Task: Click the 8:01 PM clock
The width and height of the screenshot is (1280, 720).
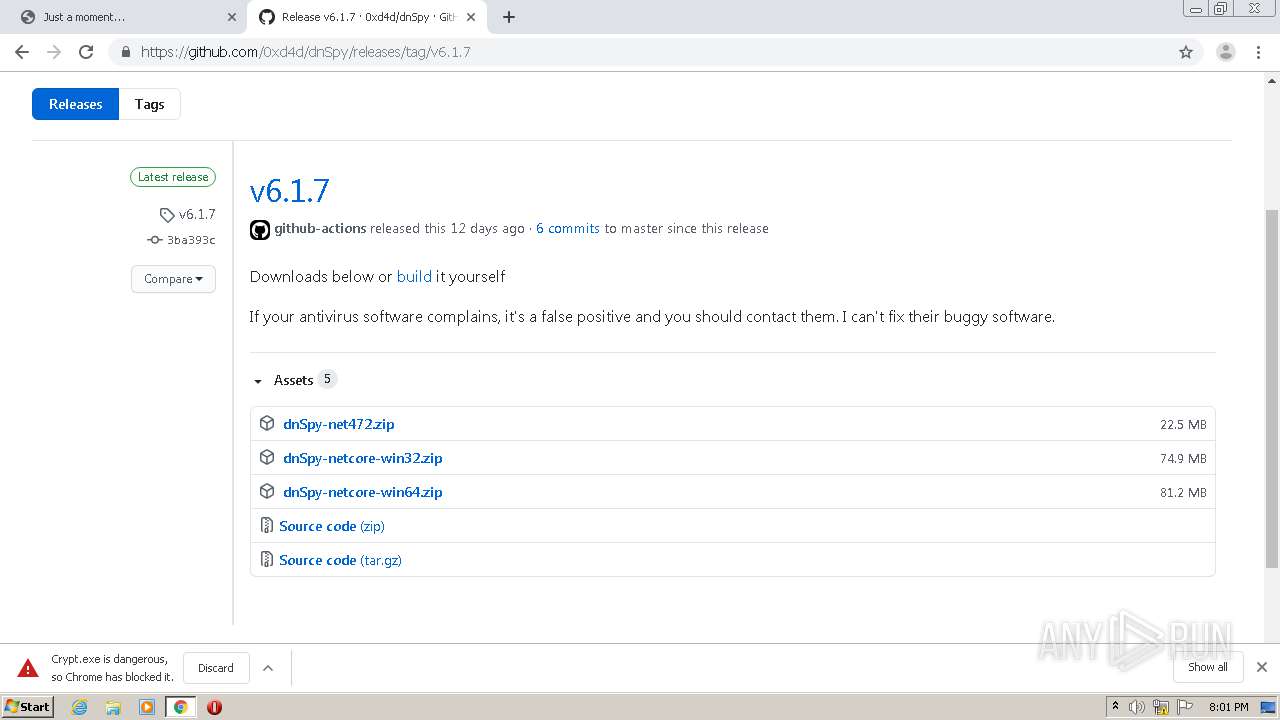Action: (x=1228, y=707)
